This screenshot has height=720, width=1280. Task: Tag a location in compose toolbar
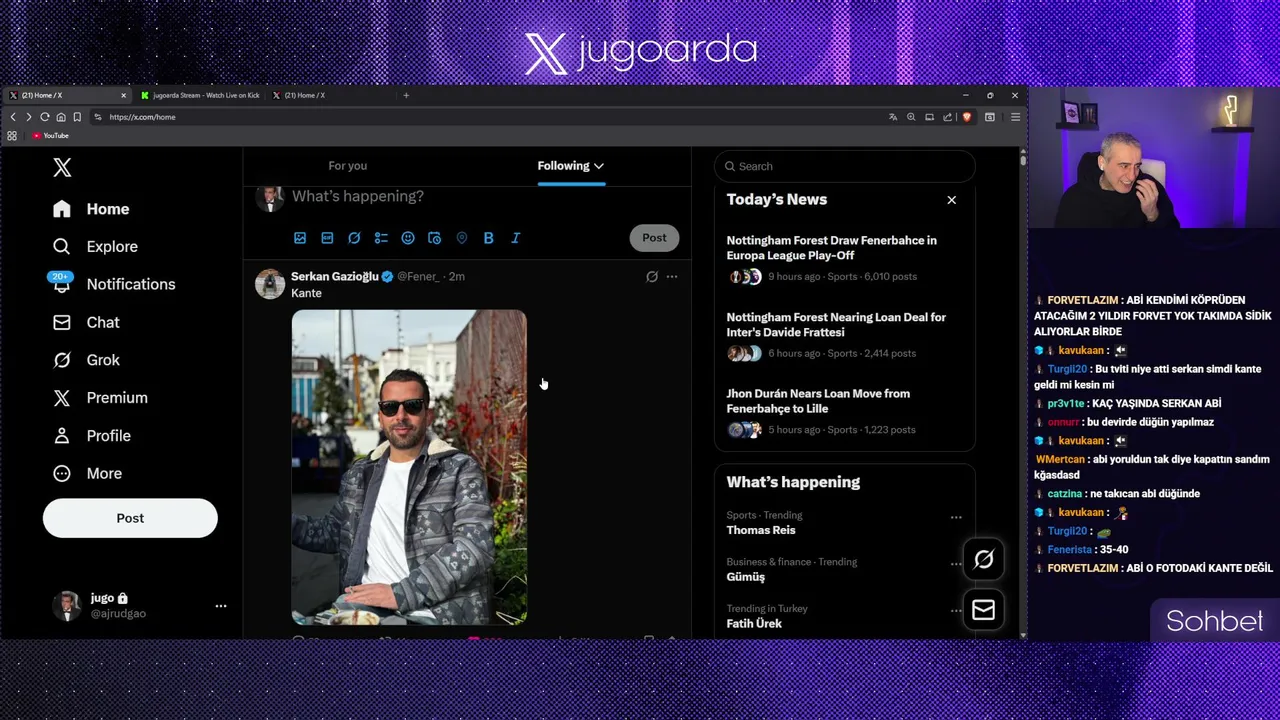pyautogui.click(x=462, y=238)
